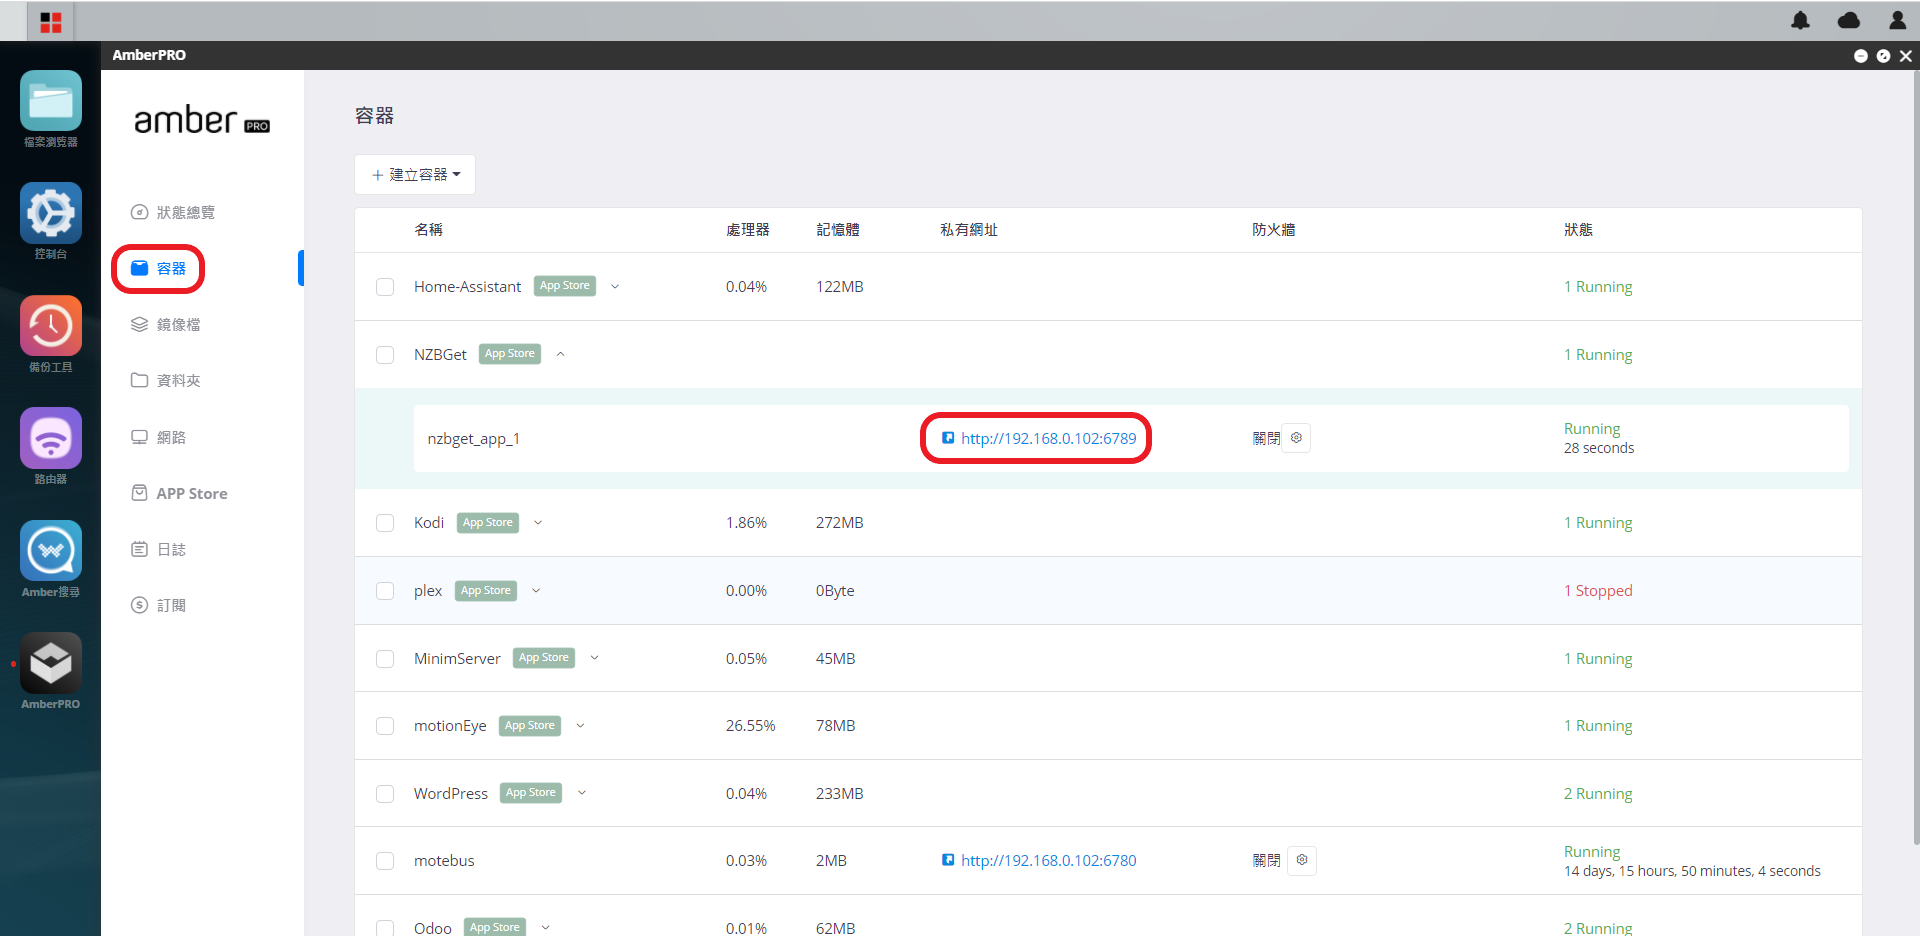Click the 防火牆 column header
Viewport: 1920px width, 936px height.
(x=1273, y=230)
